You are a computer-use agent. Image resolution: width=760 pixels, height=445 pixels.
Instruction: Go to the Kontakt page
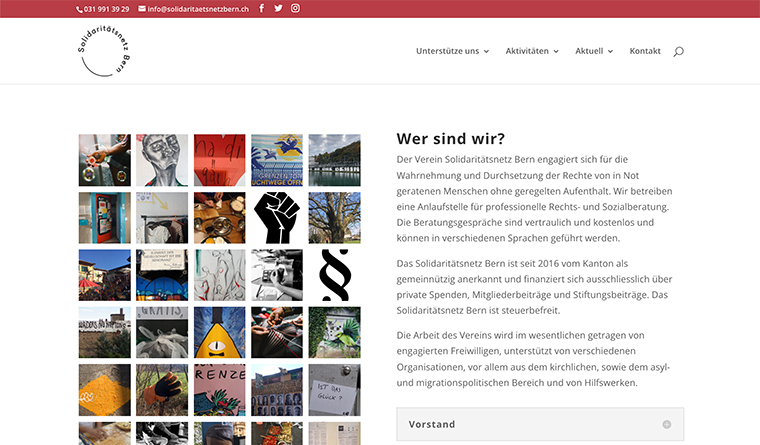[x=645, y=51]
